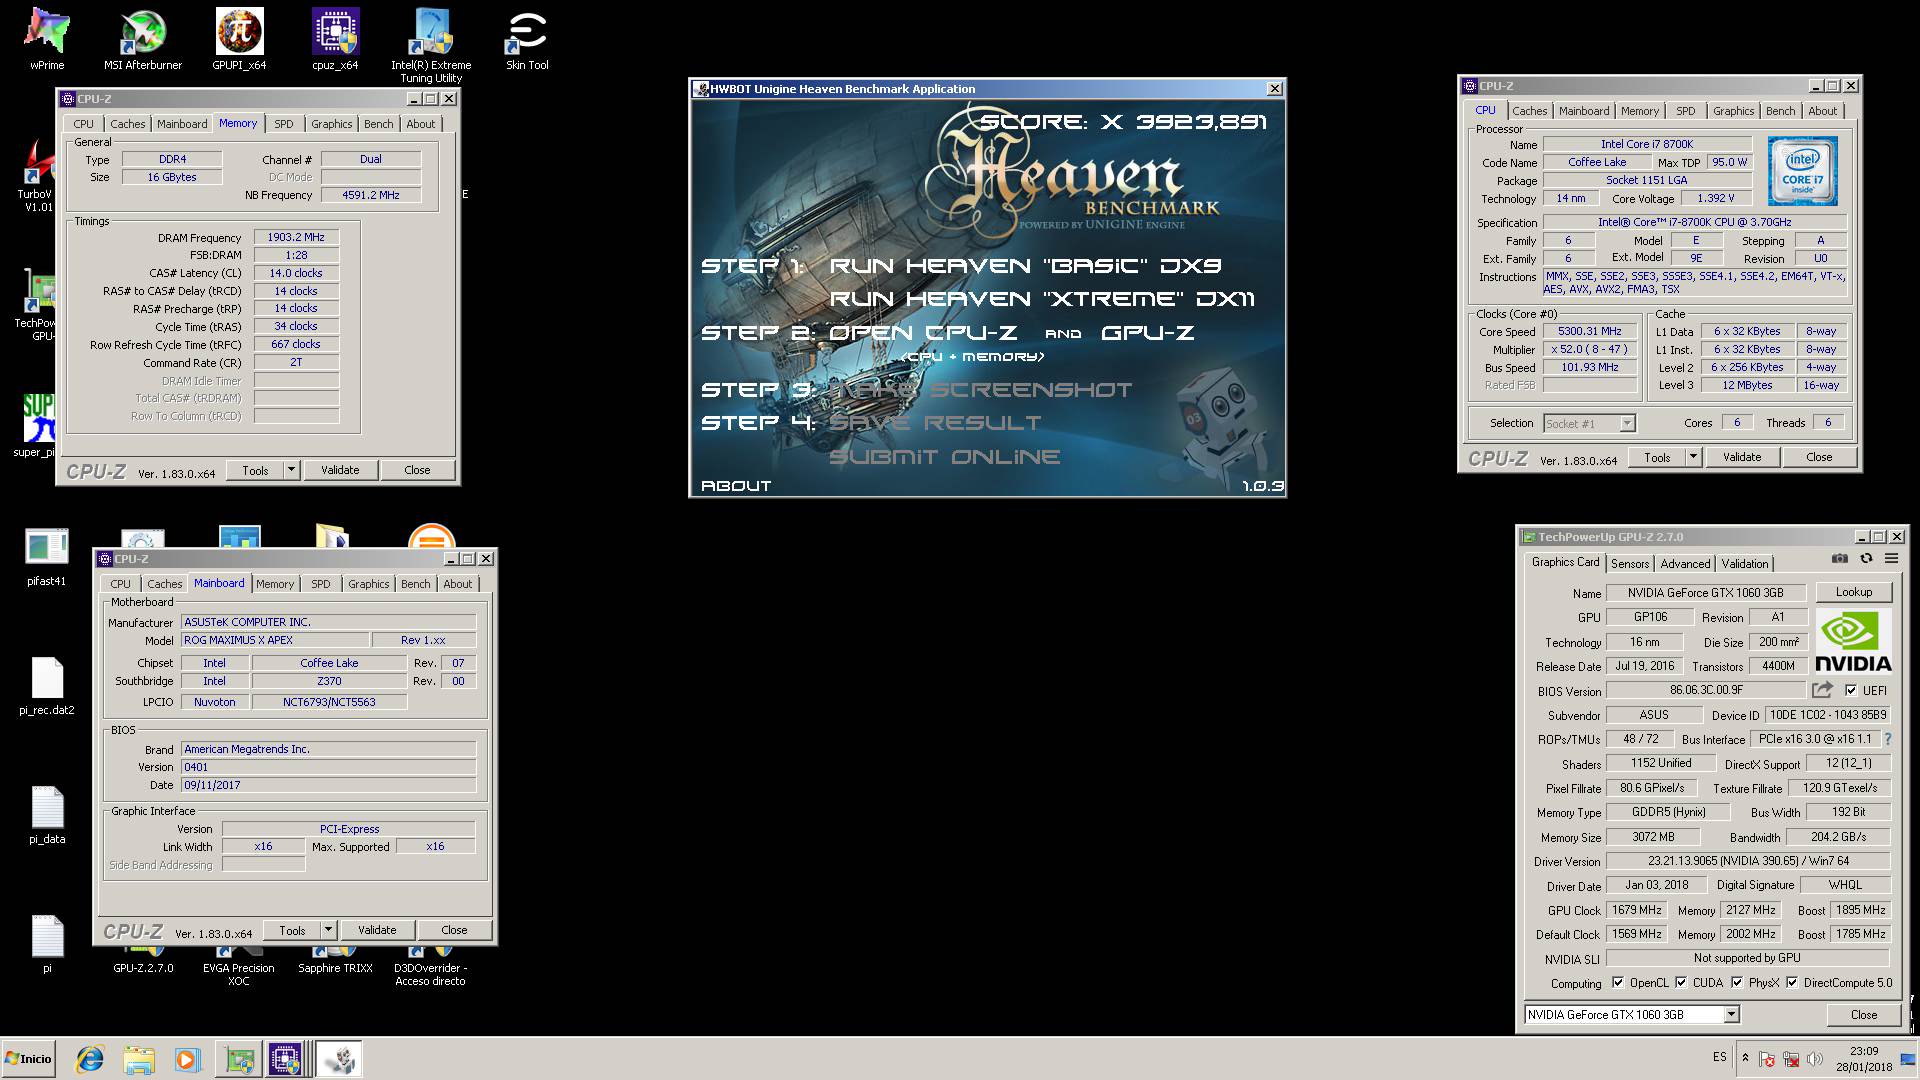Toggle the DirectCompute 5.0 checkbox
Viewport: 1920px width, 1080px height.
[1792, 982]
